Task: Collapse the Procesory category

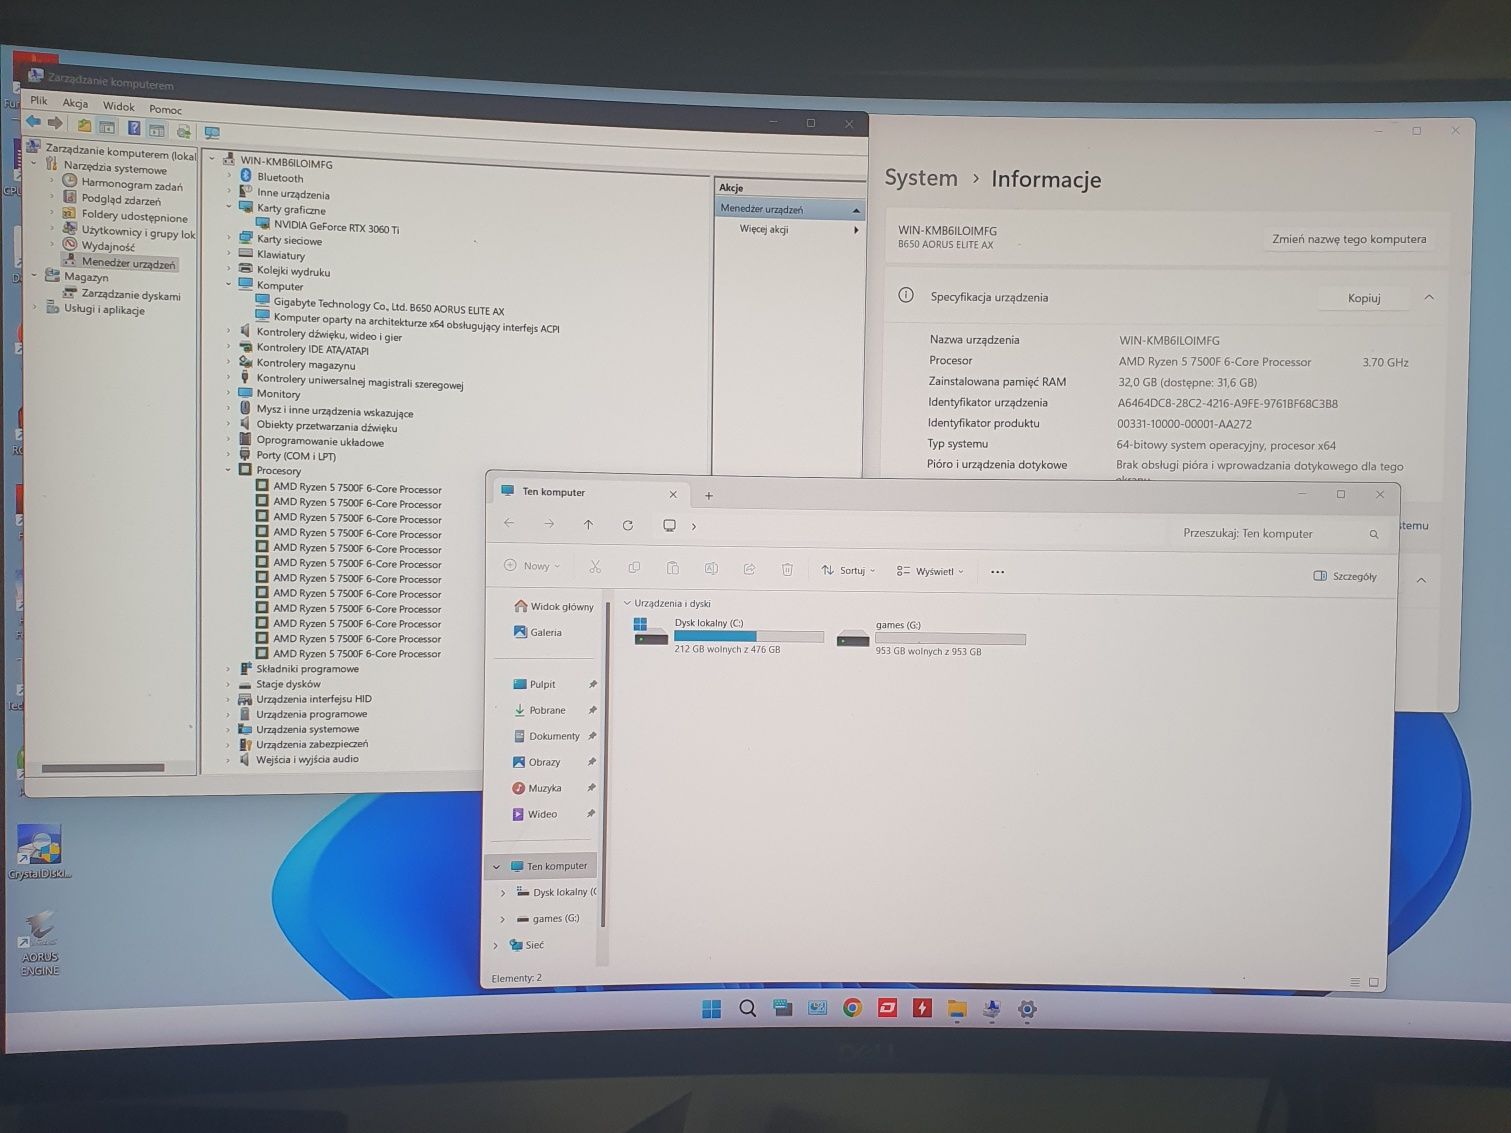Action: 229,469
